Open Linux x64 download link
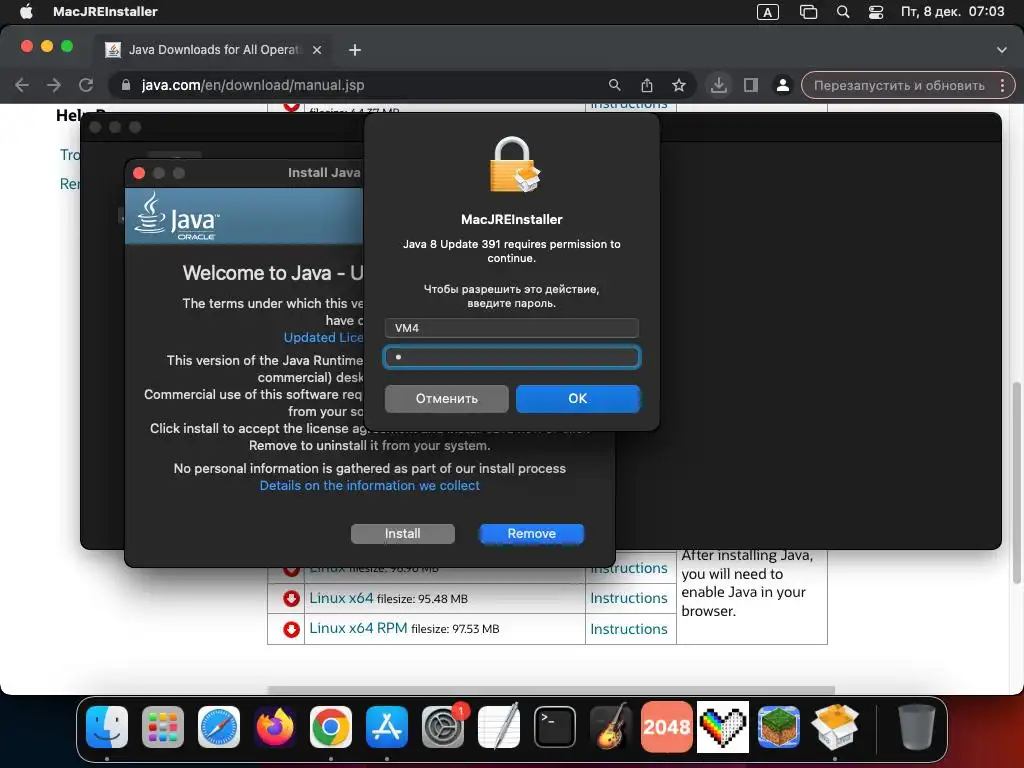 point(341,598)
